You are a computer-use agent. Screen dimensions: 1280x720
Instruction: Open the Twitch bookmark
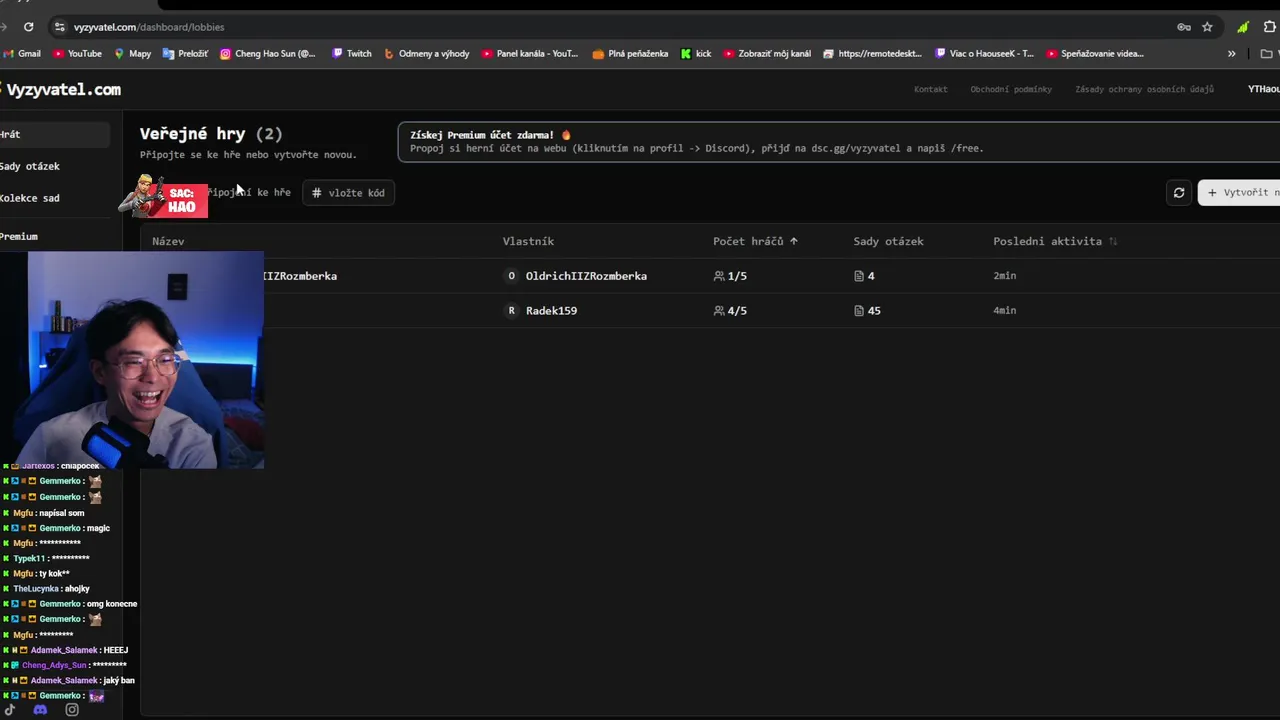(352, 54)
